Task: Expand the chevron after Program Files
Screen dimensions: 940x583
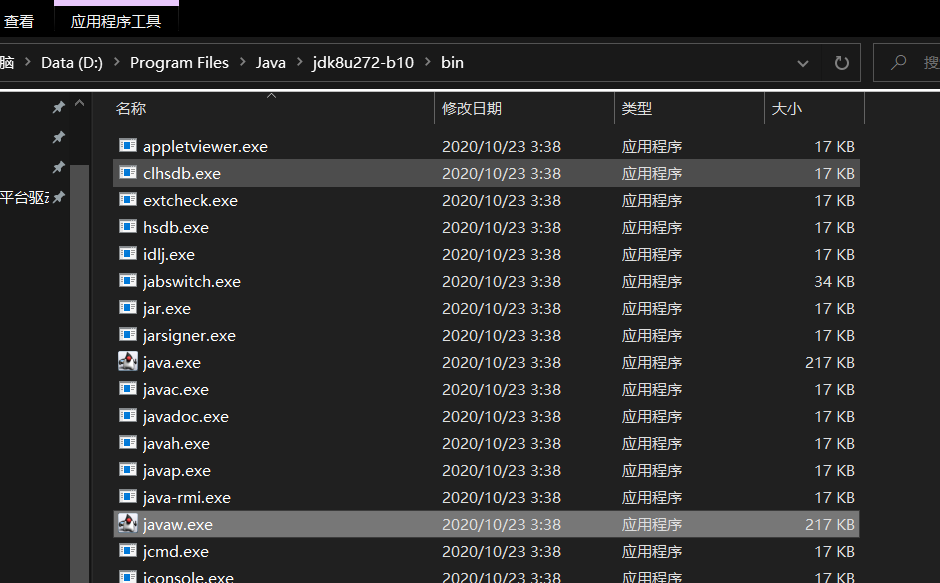Action: (243, 62)
